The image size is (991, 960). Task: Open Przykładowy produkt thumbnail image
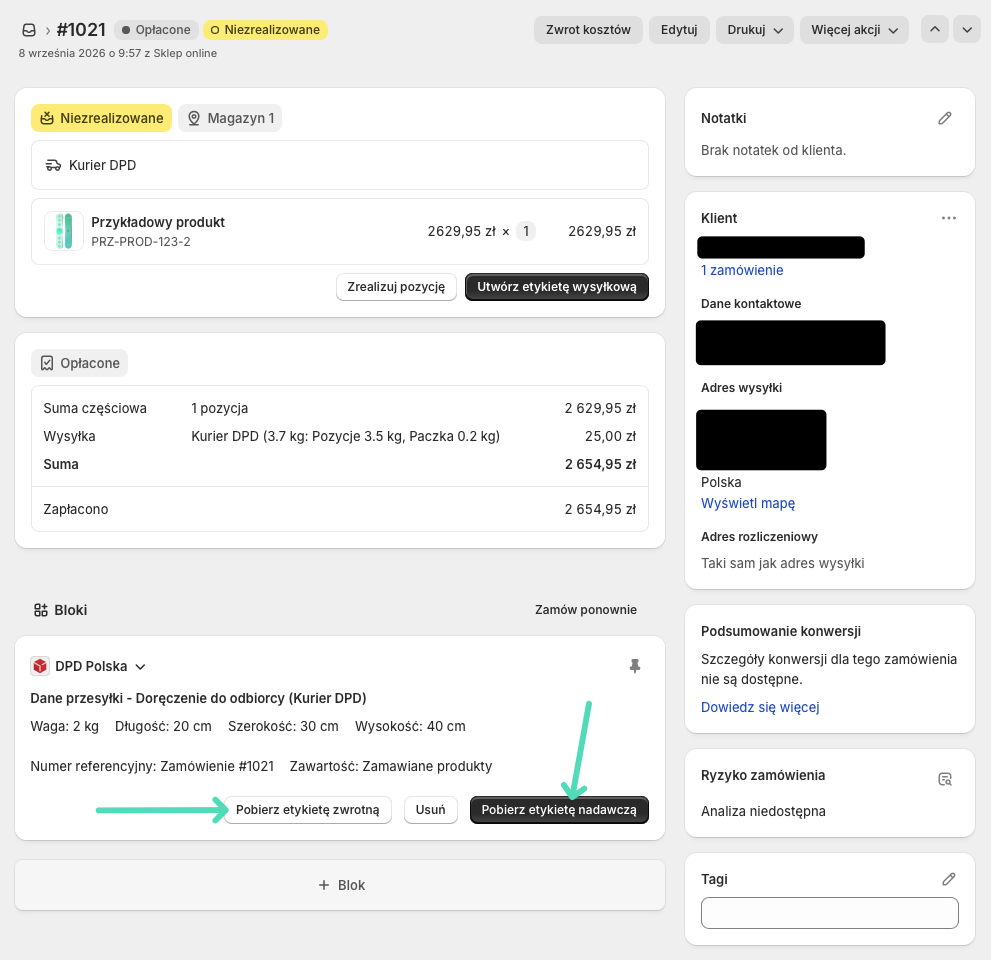coord(64,231)
